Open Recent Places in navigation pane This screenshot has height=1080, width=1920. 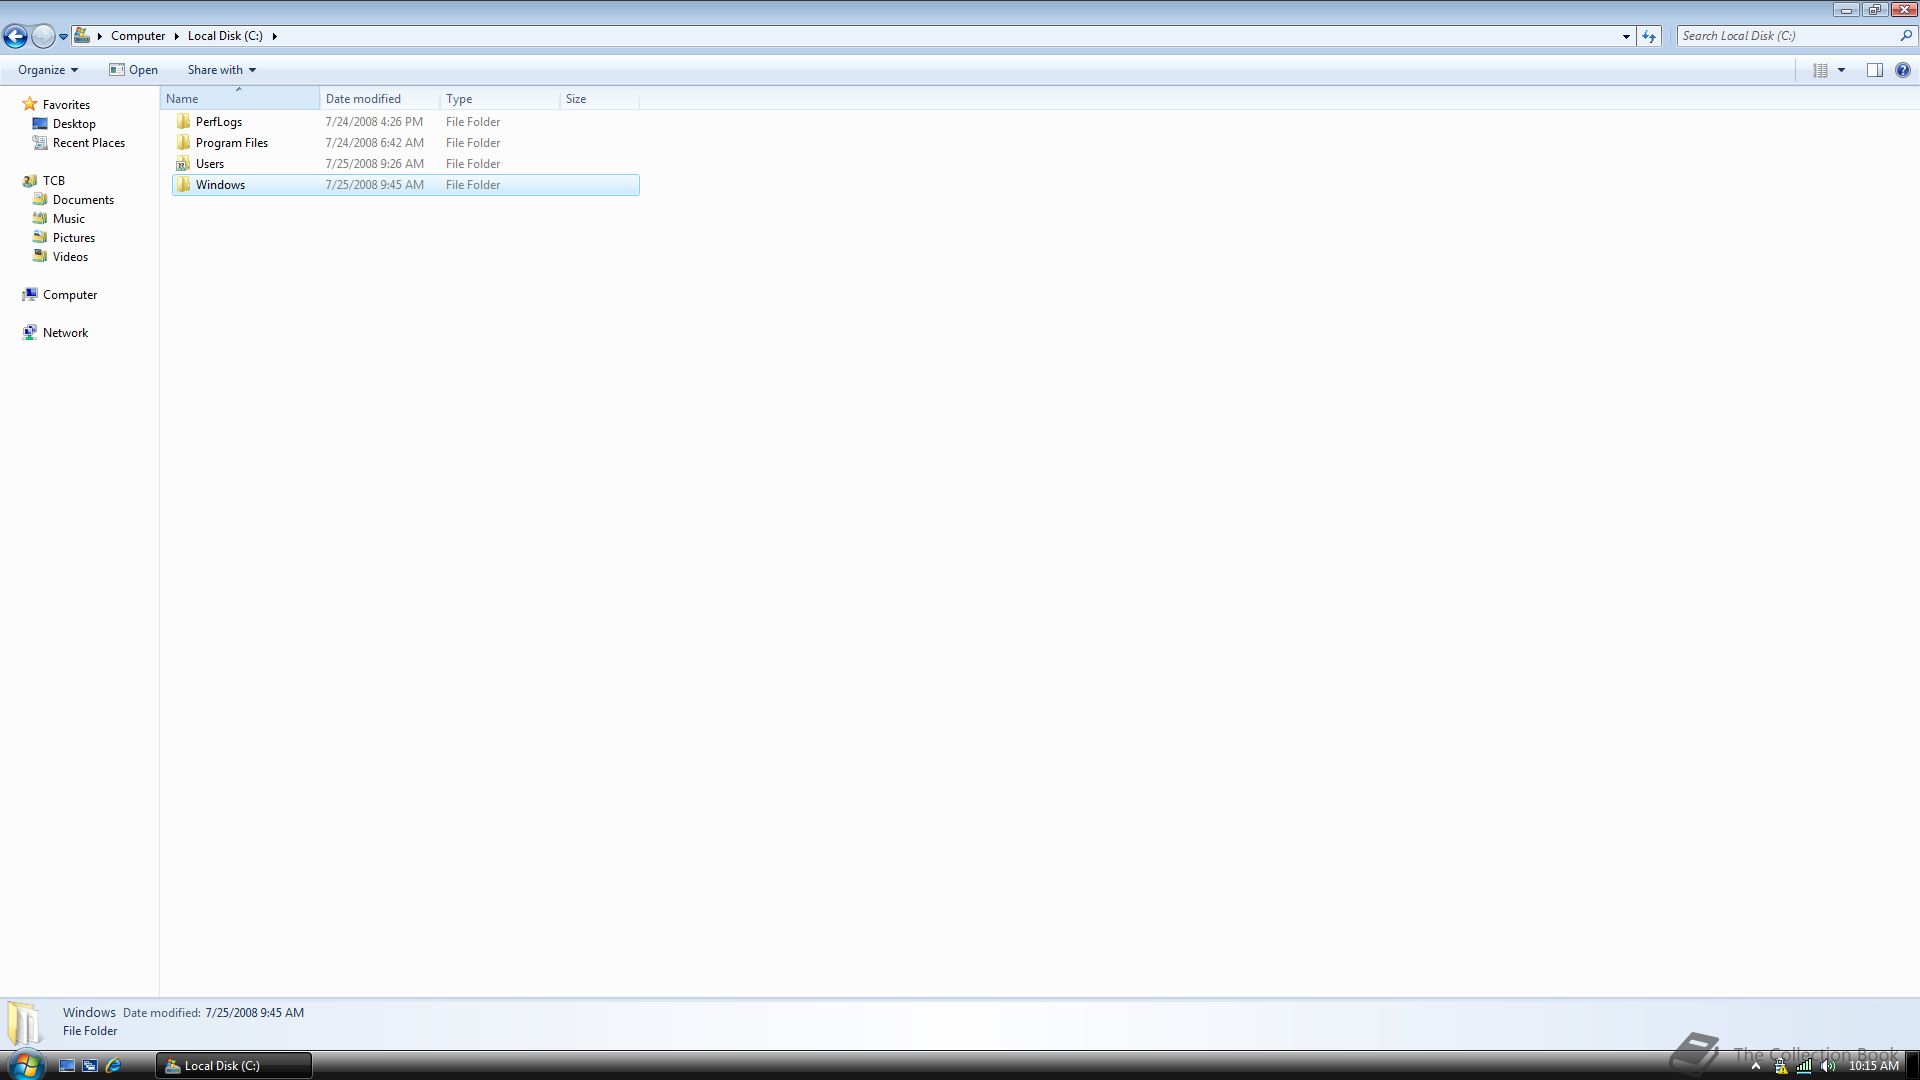click(79, 143)
